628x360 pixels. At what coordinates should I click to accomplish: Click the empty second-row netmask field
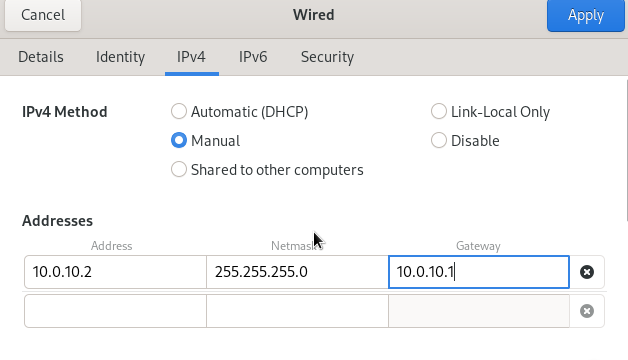pyautogui.click(x=297, y=311)
